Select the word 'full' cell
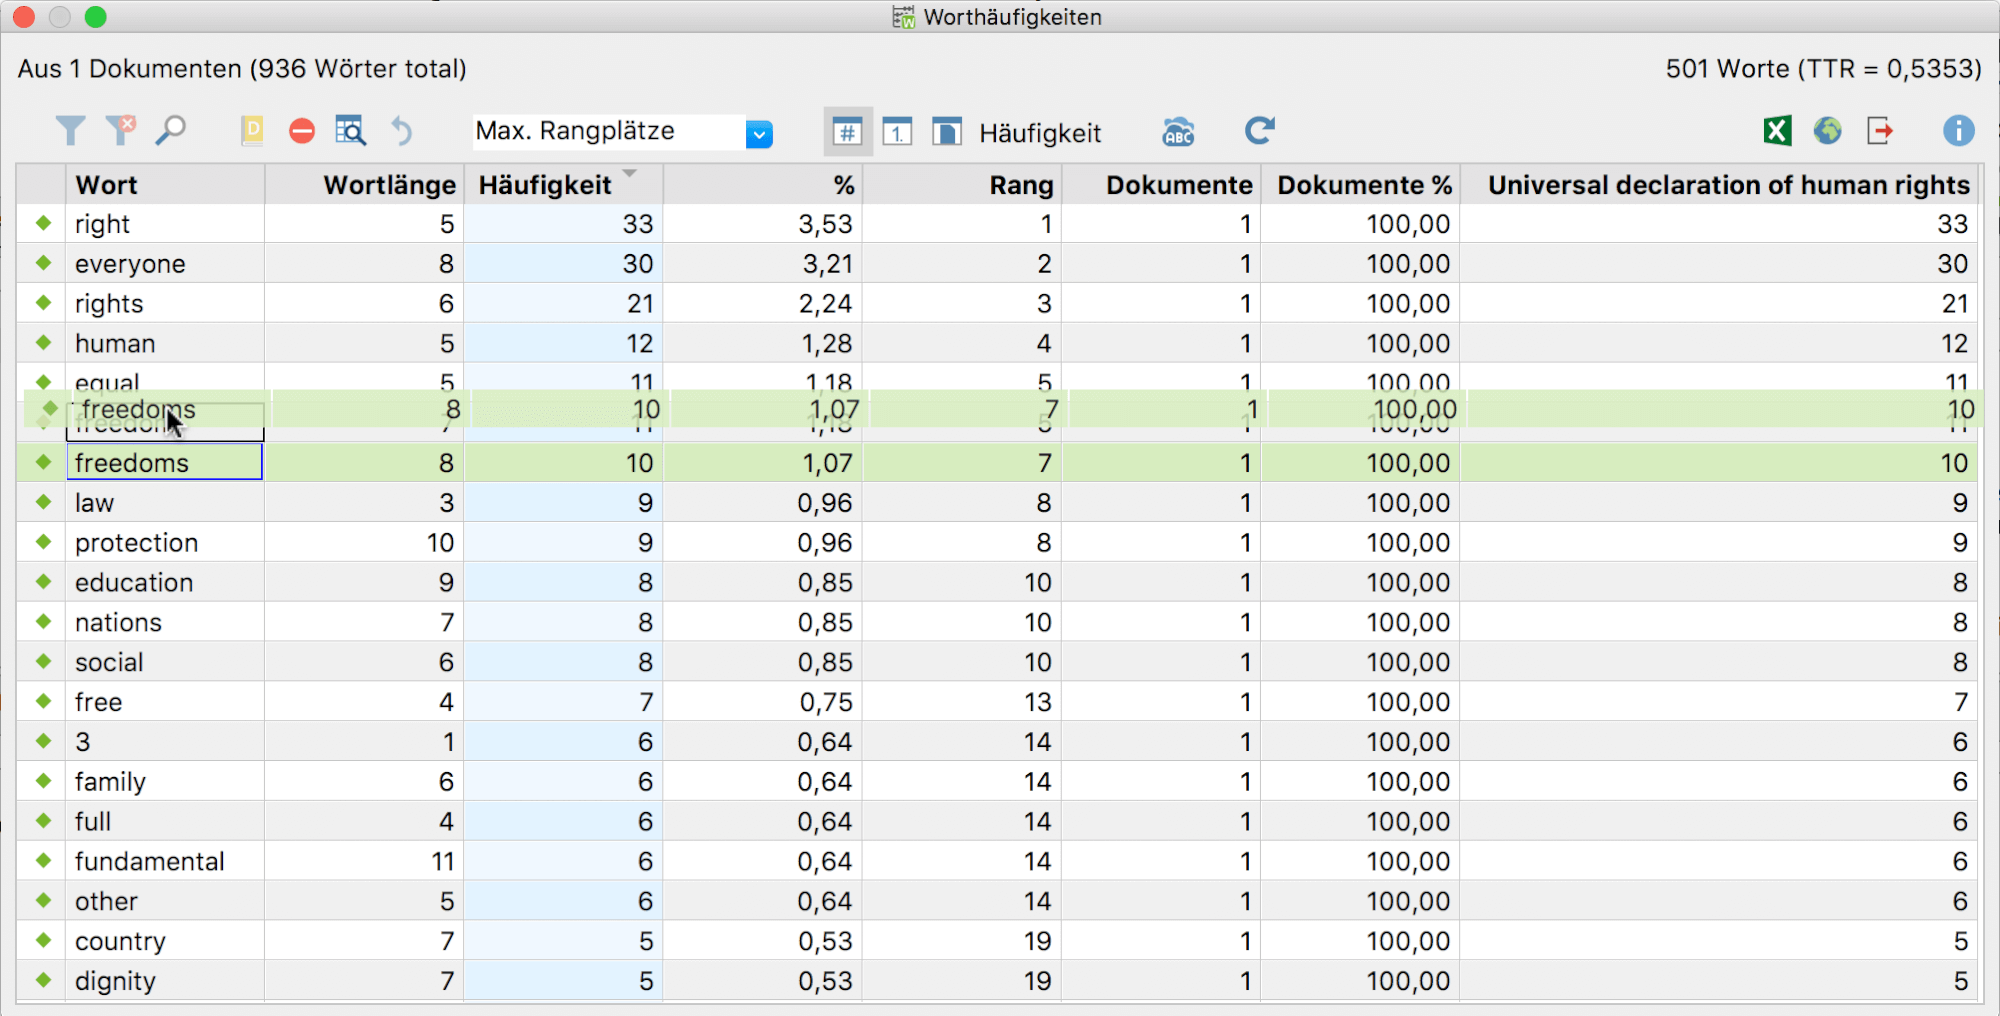This screenshot has height=1016, width=2000. coord(166,821)
